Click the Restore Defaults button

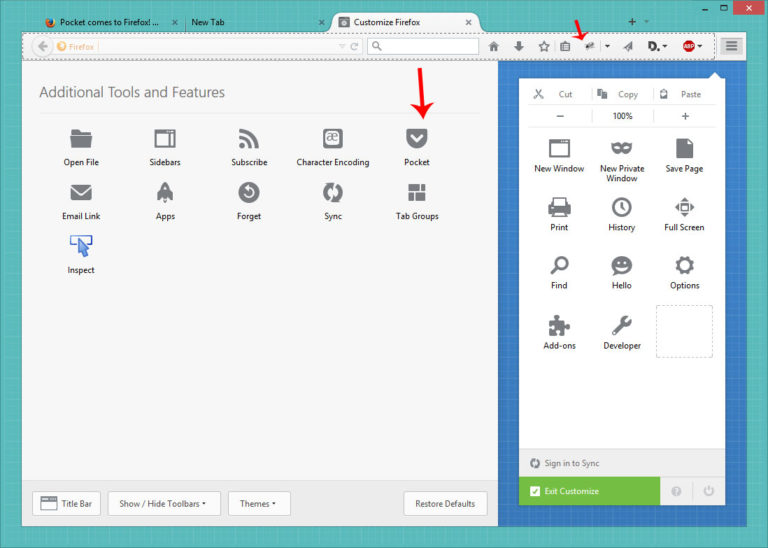445,503
